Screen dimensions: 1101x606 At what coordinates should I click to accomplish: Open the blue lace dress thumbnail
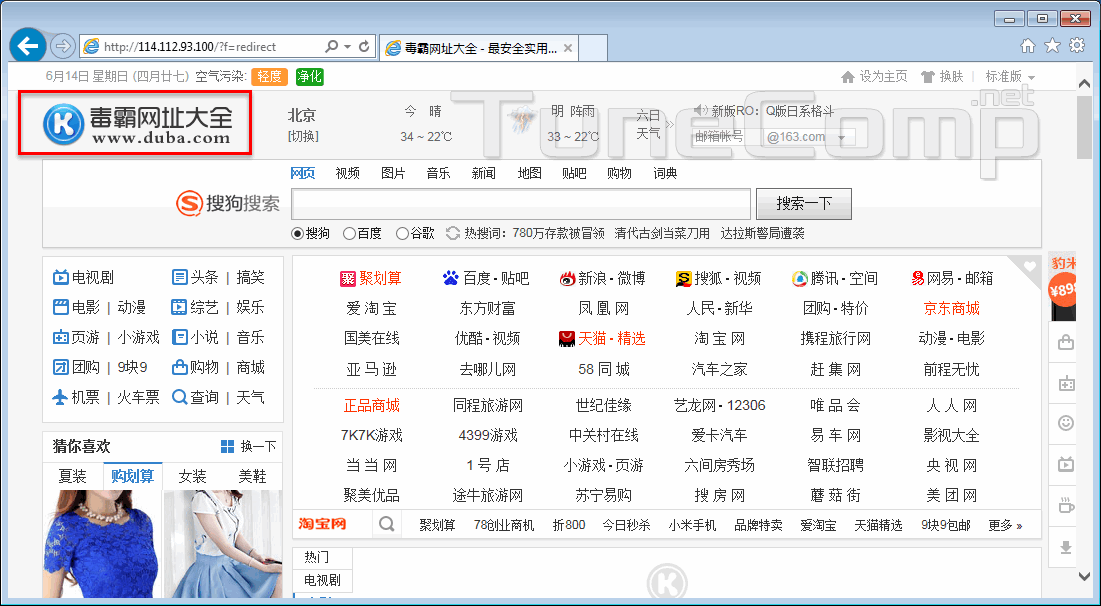[102, 544]
